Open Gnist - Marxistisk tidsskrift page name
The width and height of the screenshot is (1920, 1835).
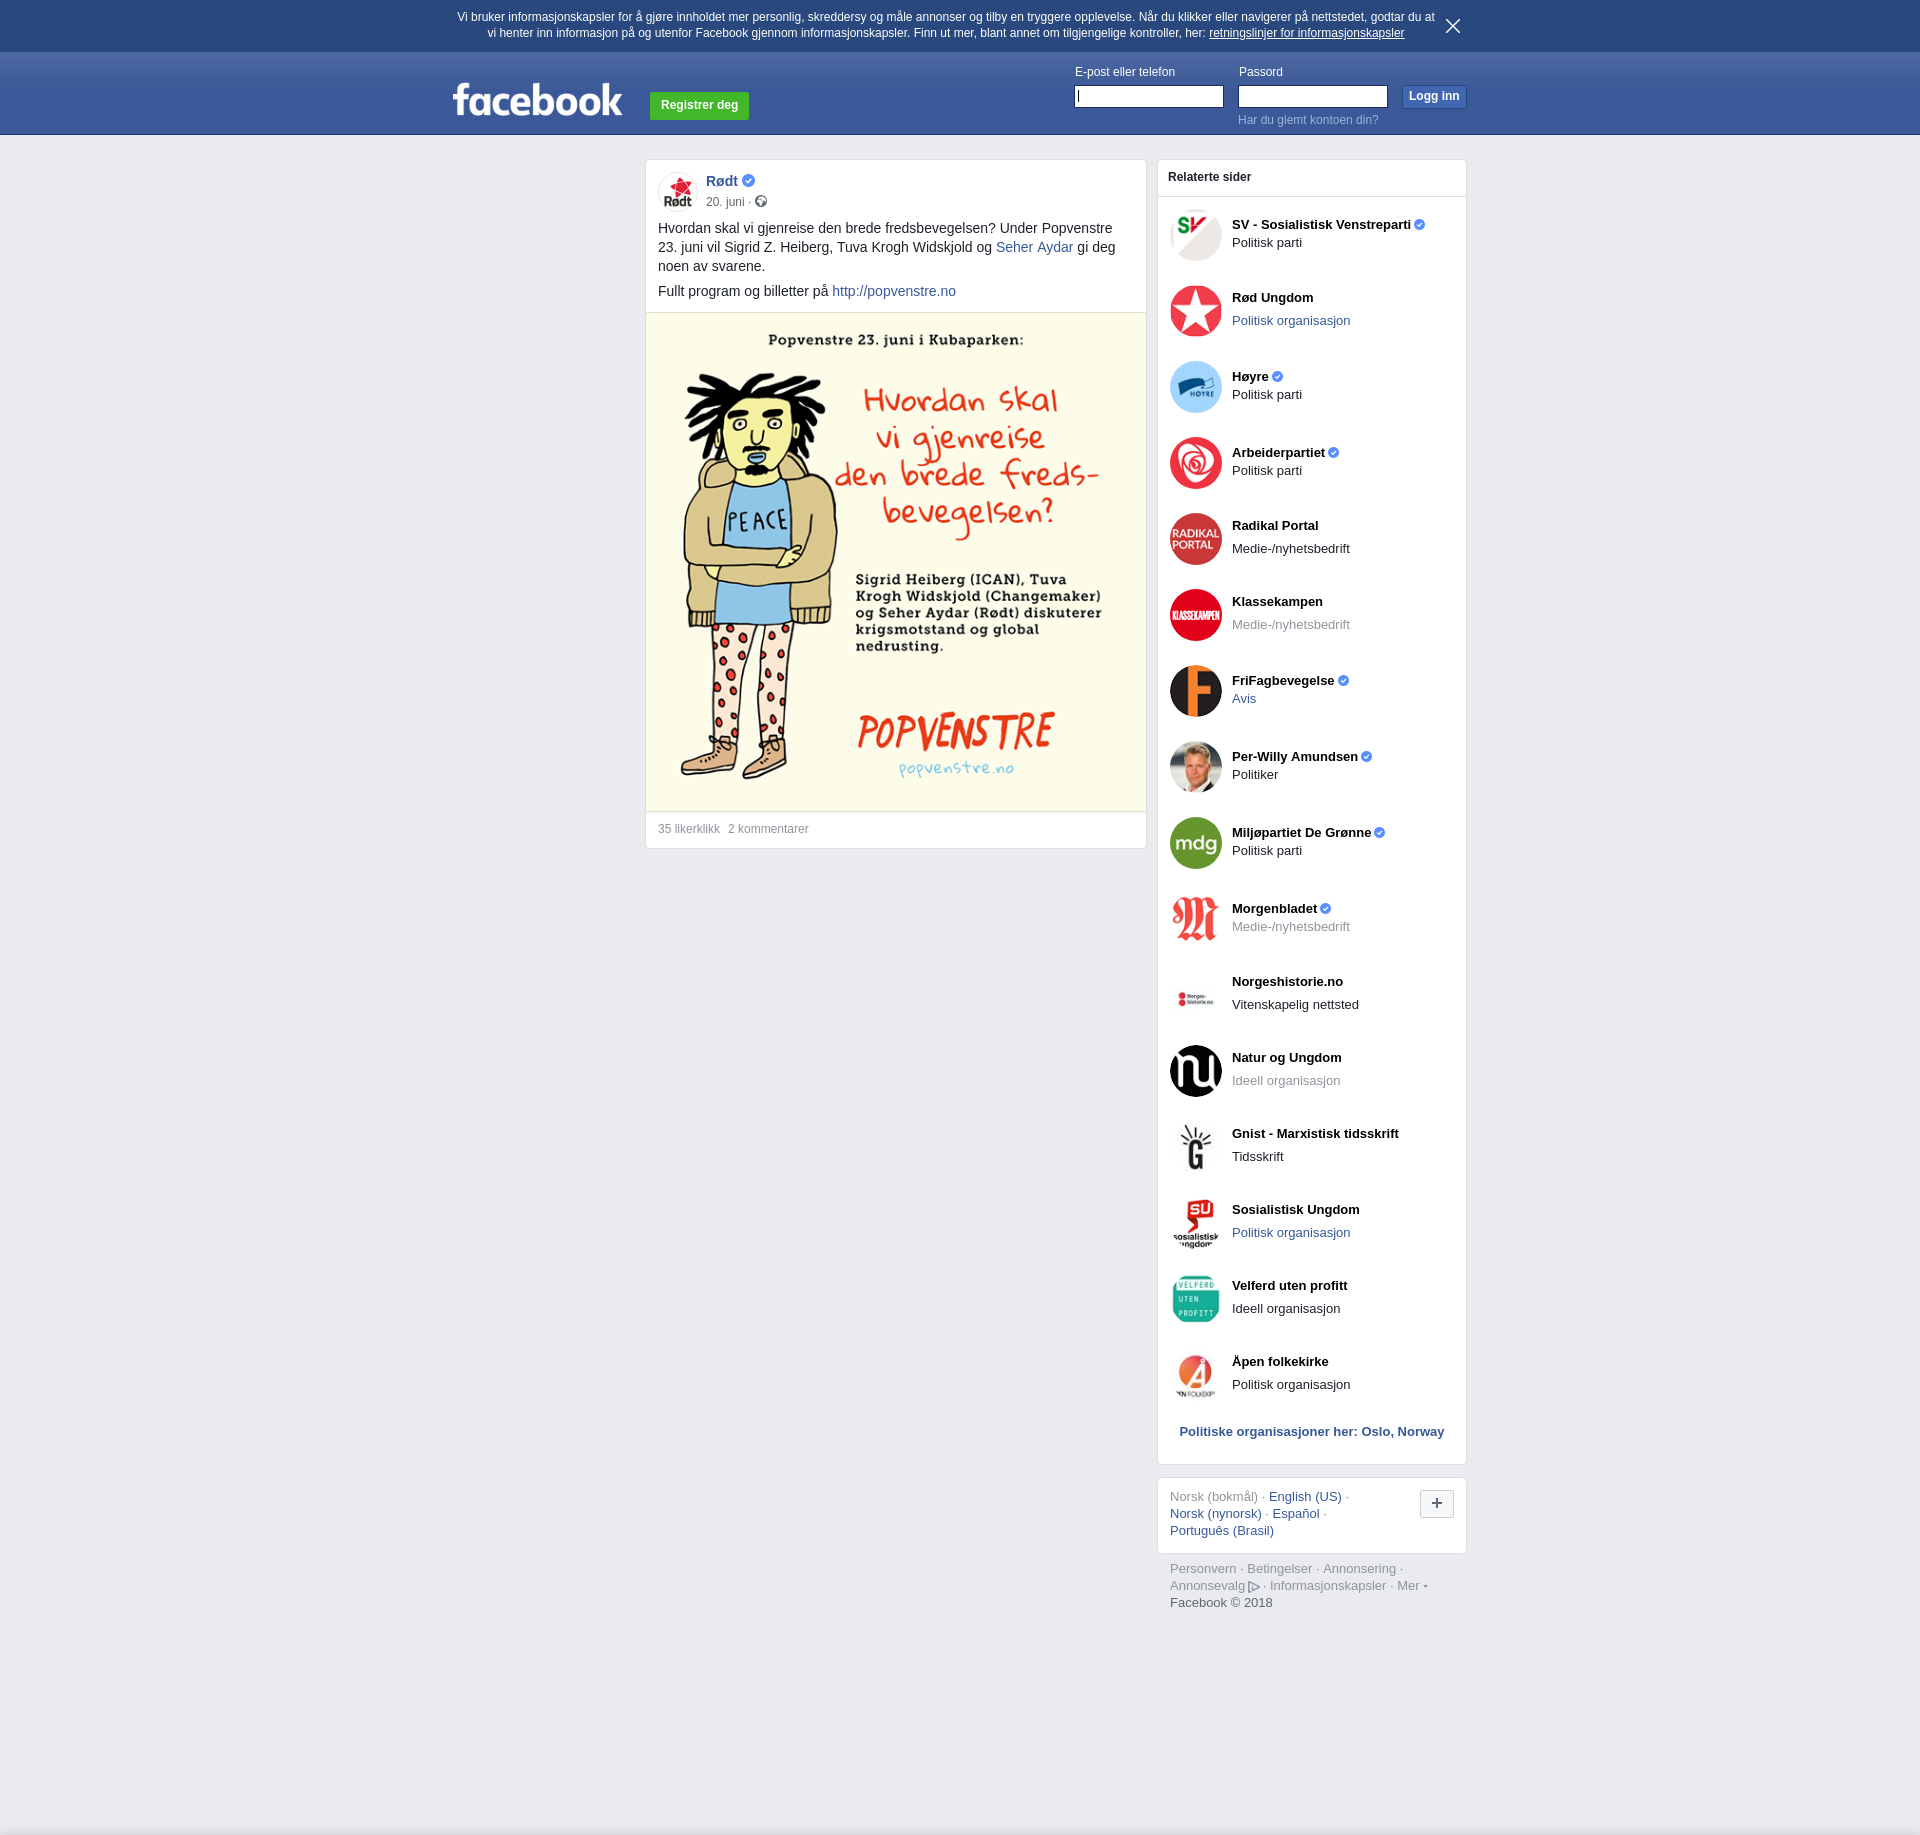(1315, 1134)
